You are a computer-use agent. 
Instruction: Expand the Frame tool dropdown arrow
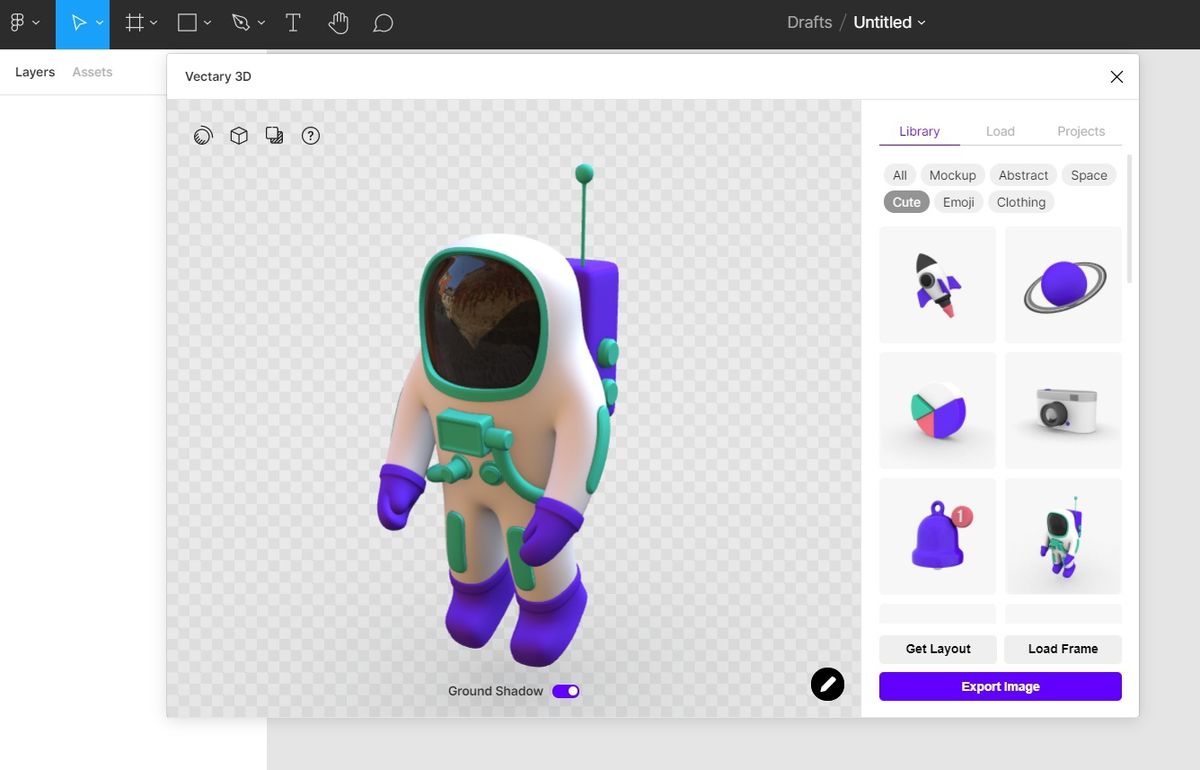tap(154, 23)
